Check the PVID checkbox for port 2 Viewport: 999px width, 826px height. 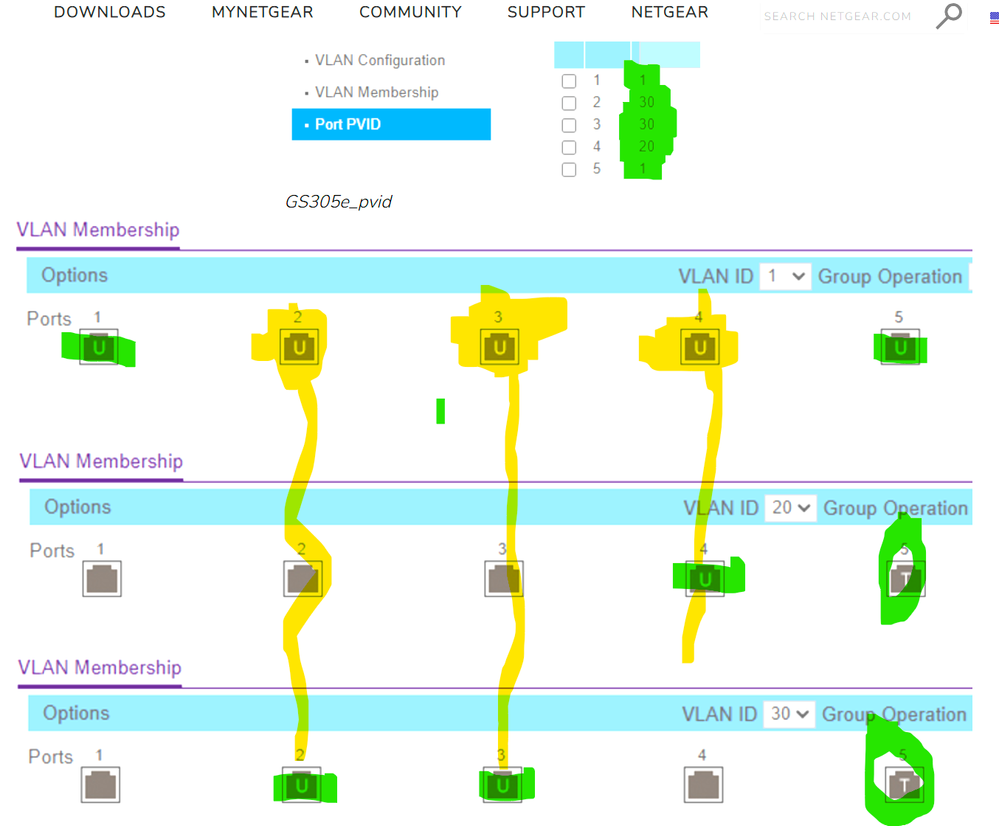(569, 103)
